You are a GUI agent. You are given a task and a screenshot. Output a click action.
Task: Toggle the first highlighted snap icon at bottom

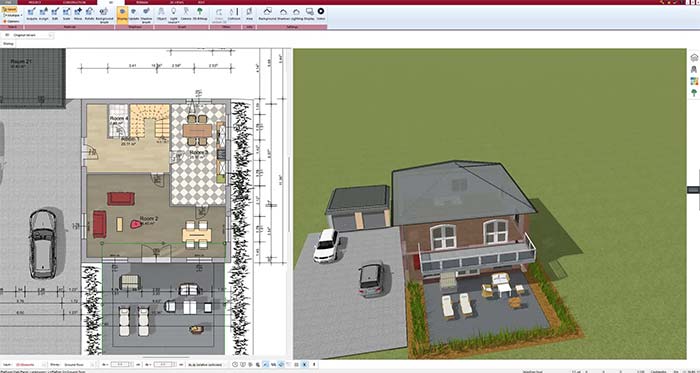265,365
